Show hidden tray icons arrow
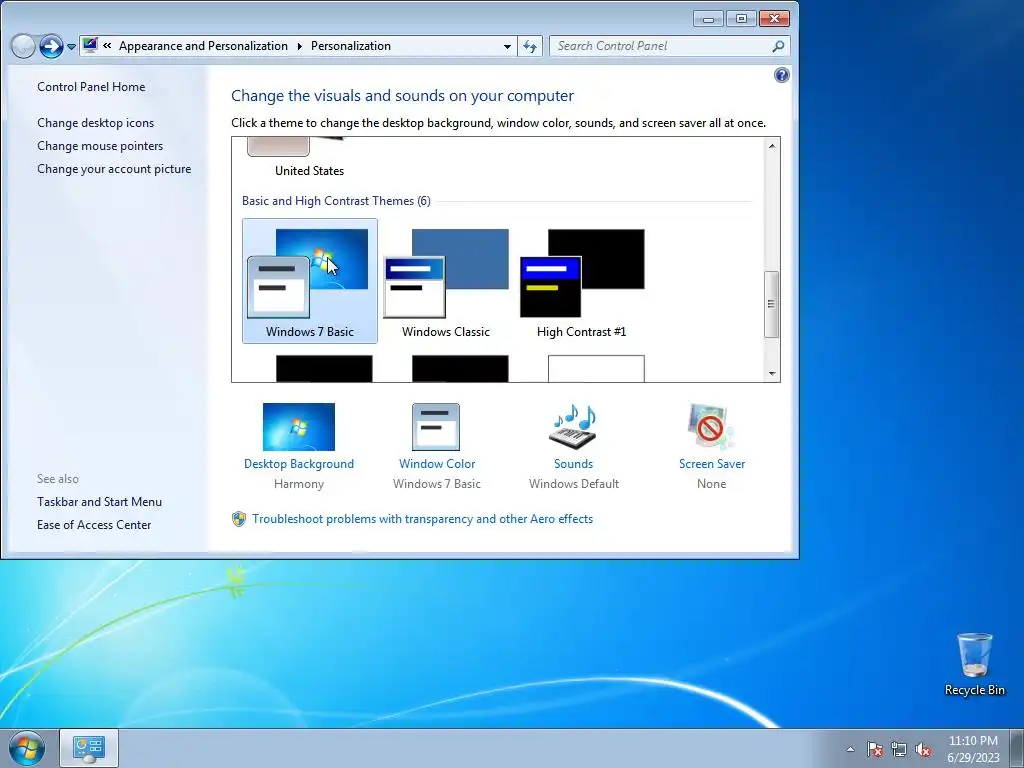The height and width of the screenshot is (768, 1024). click(x=850, y=749)
